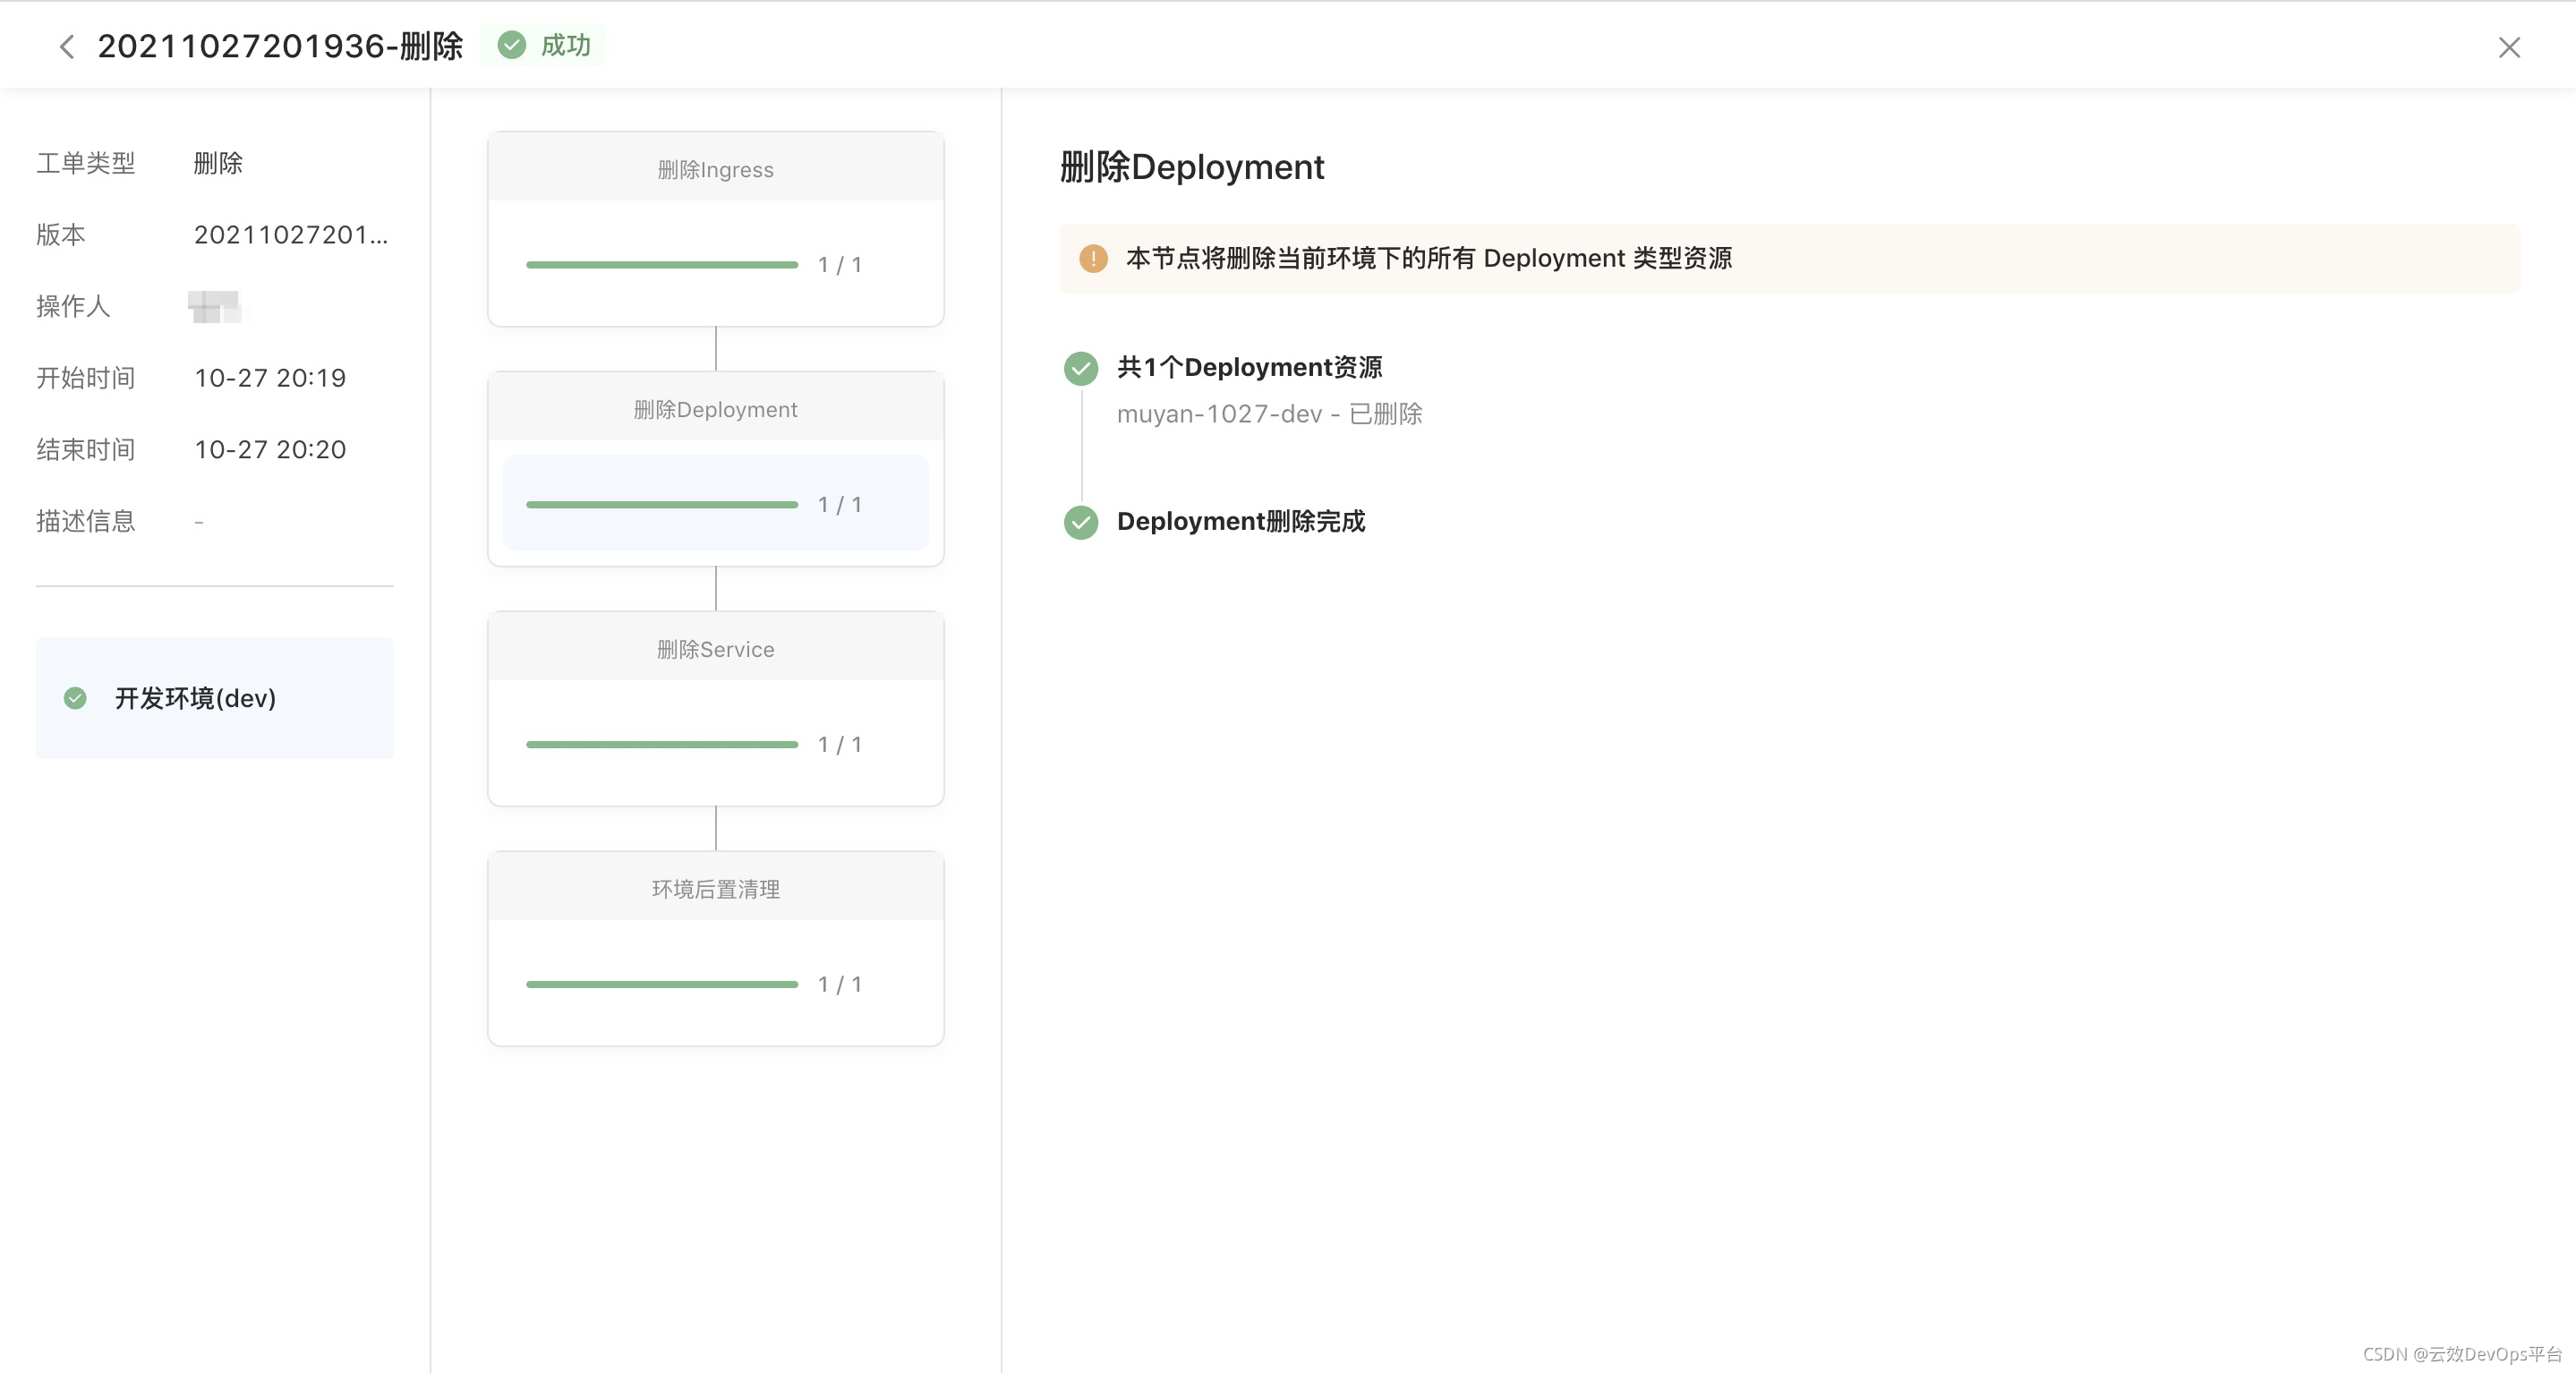Click the Deployment删除完成 step title
2576x1373 pixels.
(1241, 522)
